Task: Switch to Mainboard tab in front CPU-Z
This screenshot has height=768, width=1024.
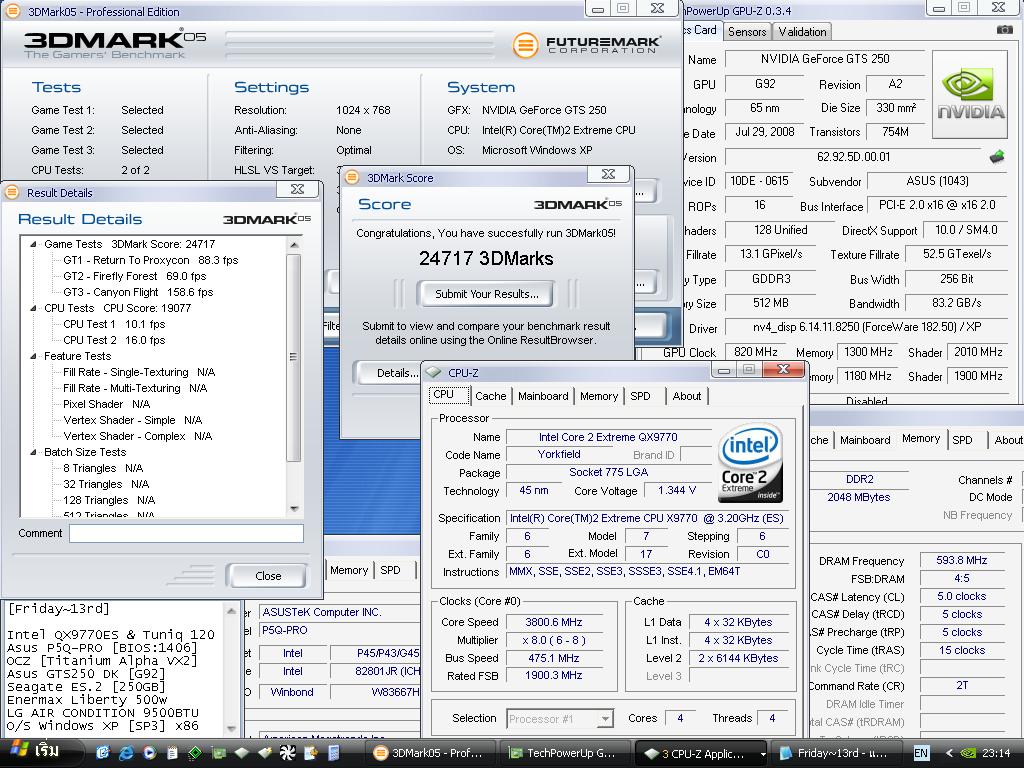Action: [543, 396]
